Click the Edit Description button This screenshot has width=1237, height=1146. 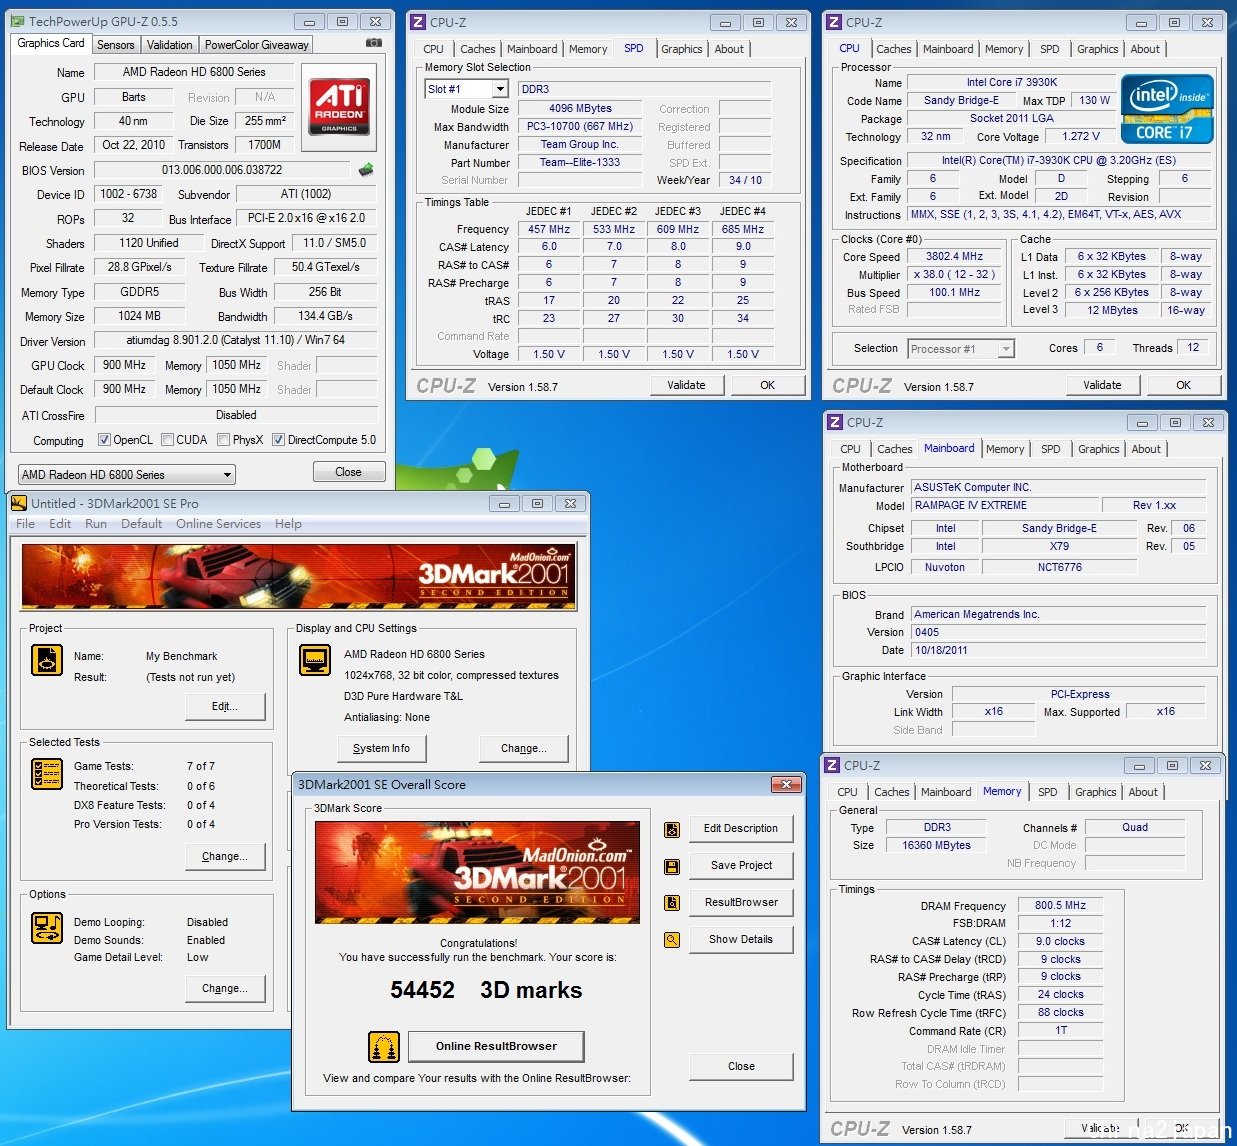click(741, 828)
